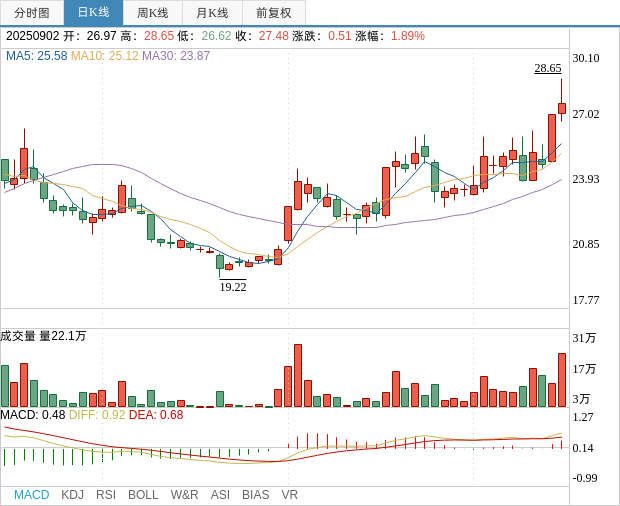Show the W&R indicator
Screen dimensions: 620x506
[x=184, y=495]
